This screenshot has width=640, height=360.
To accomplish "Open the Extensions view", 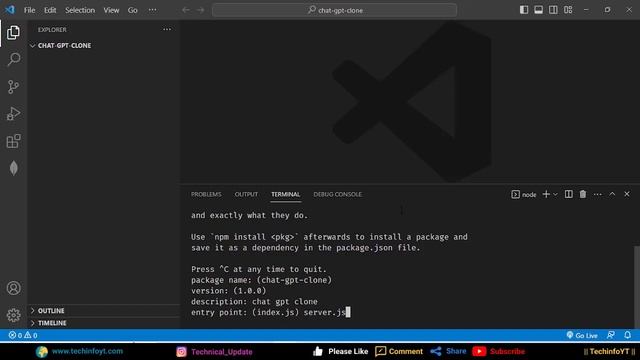I will (13, 141).
